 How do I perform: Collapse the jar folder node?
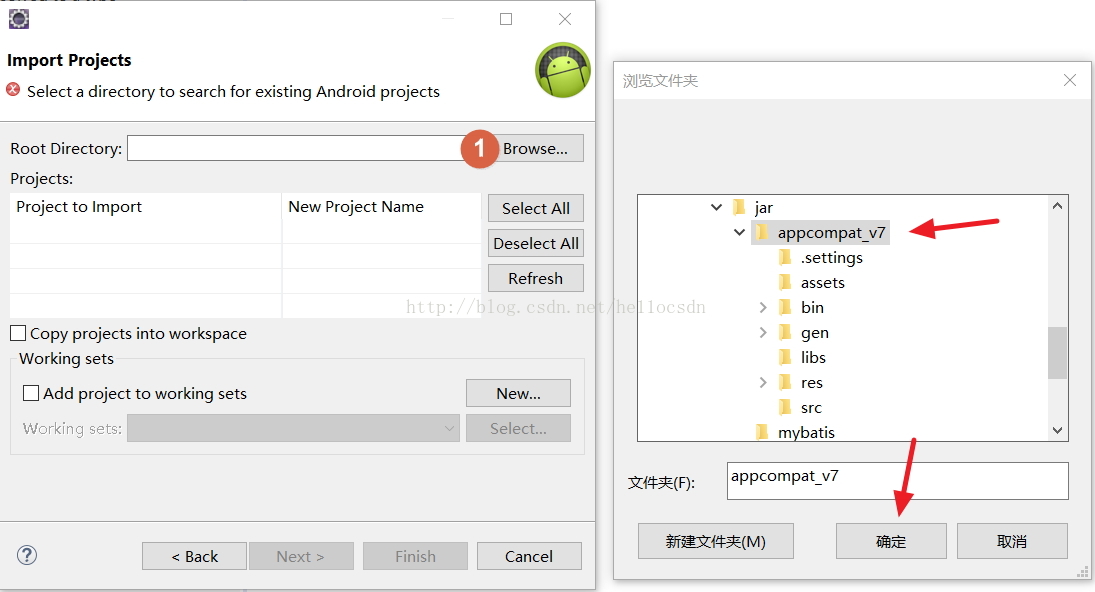click(716, 207)
